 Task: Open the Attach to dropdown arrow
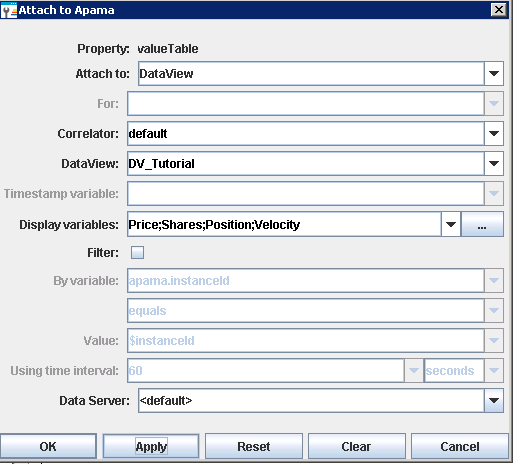pos(494,73)
